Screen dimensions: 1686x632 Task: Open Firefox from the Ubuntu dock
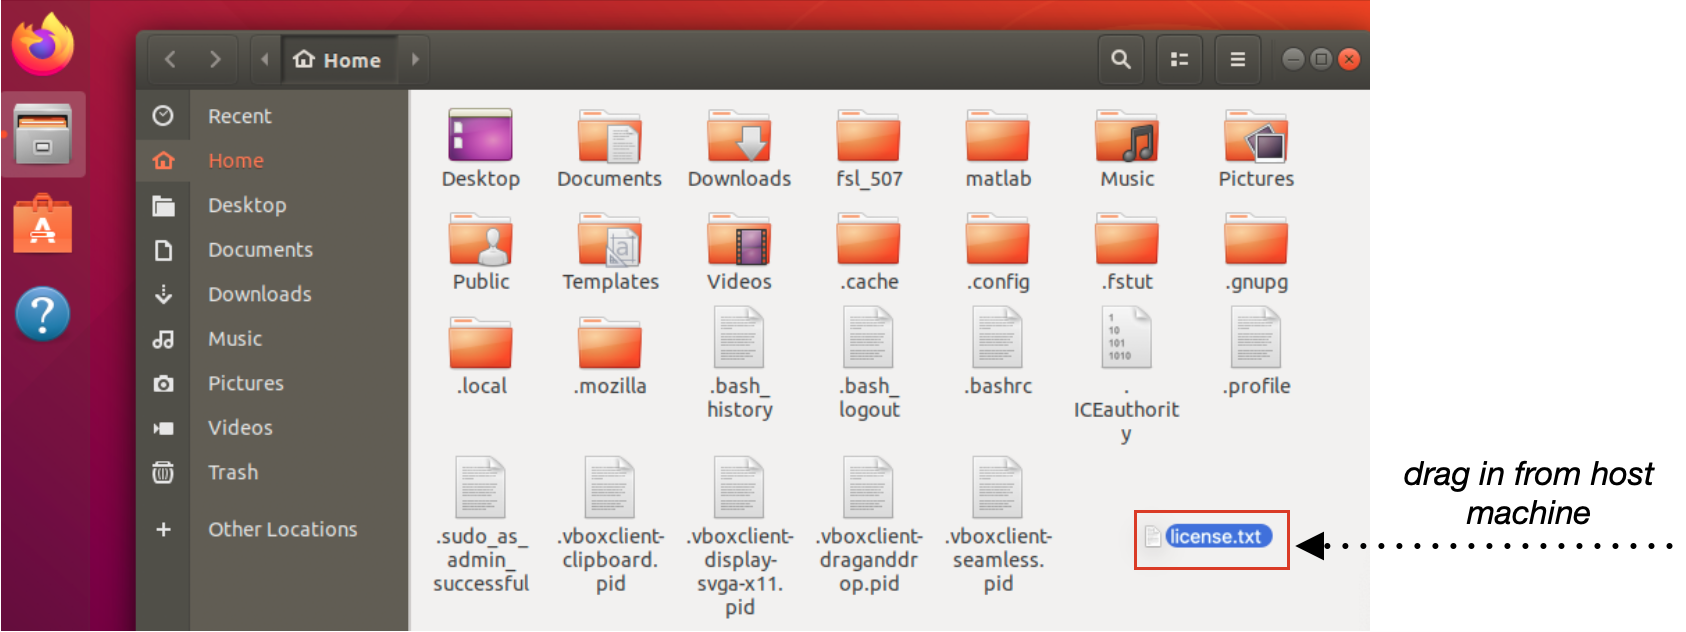coord(43,45)
